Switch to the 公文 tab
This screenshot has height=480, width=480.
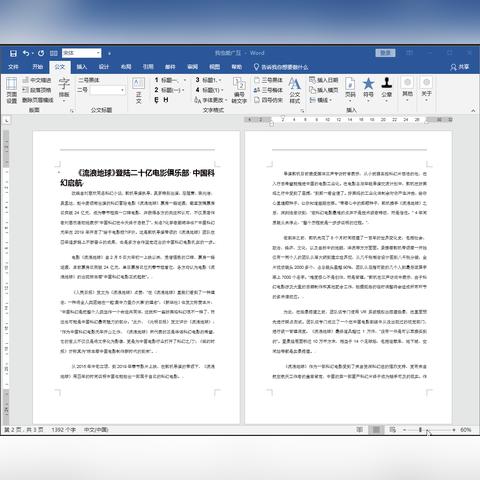pyautogui.click(x=60, y=67)
